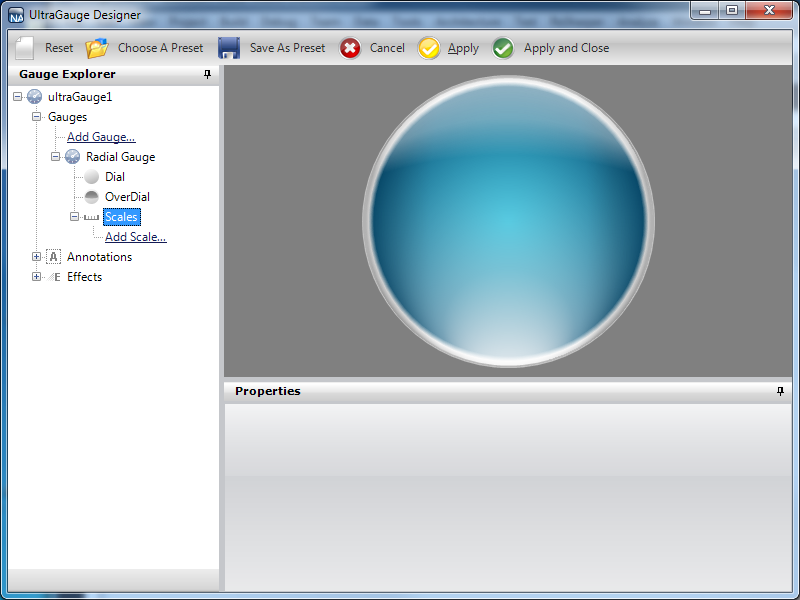Viewport: 800px width, 600px height.
Task: Click the yellow Apply checkmark icon
Action: (429, 48)
